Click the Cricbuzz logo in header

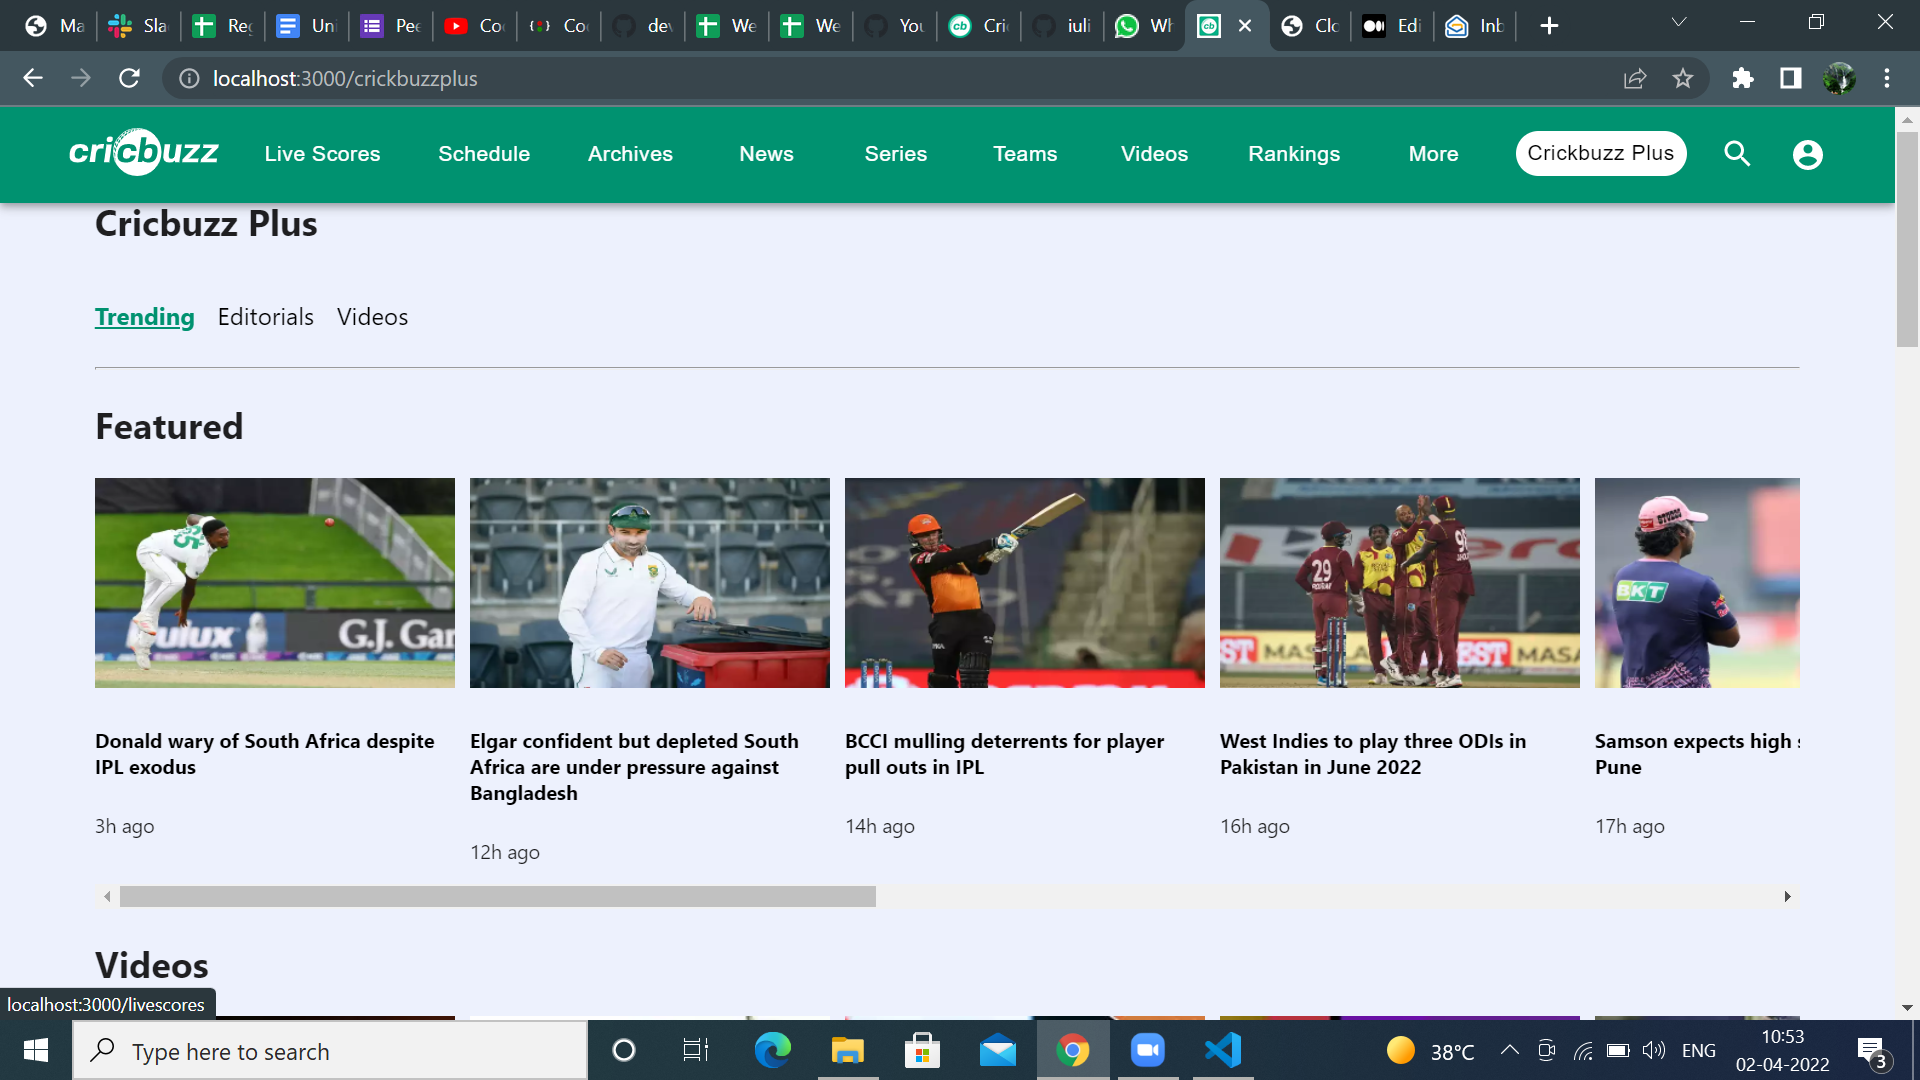(143, 153)
